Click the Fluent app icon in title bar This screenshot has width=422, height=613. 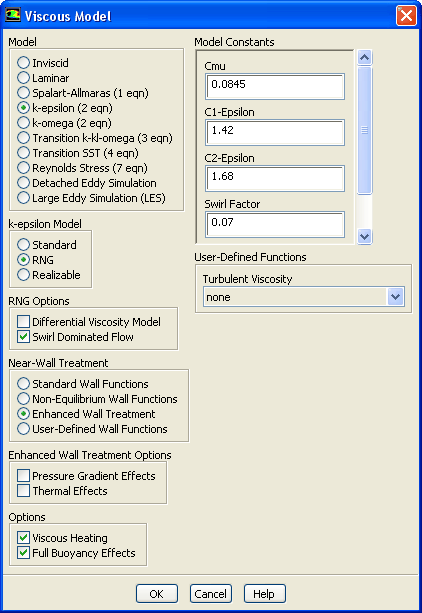point(13,16)
